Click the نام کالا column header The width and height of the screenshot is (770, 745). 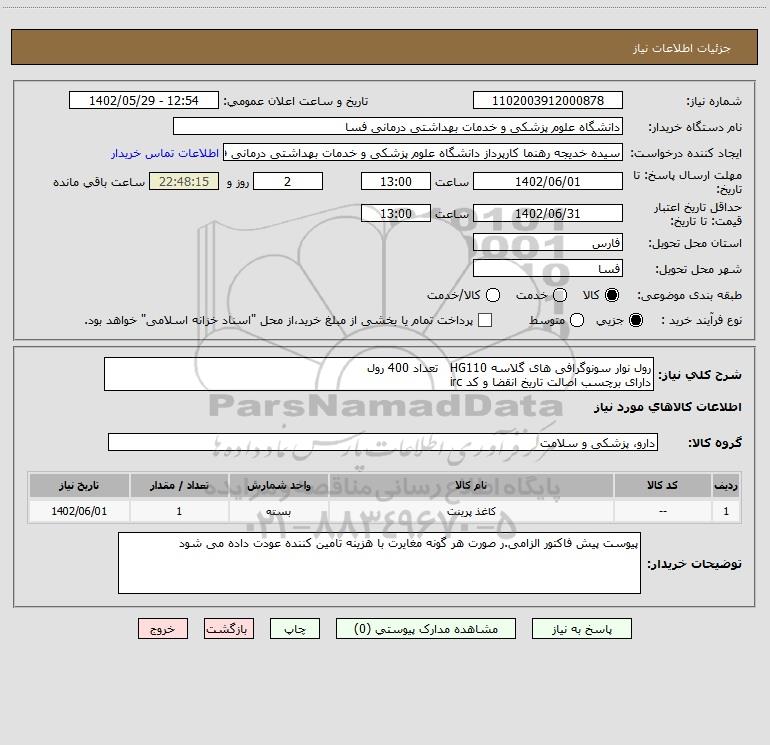[471, 485]
